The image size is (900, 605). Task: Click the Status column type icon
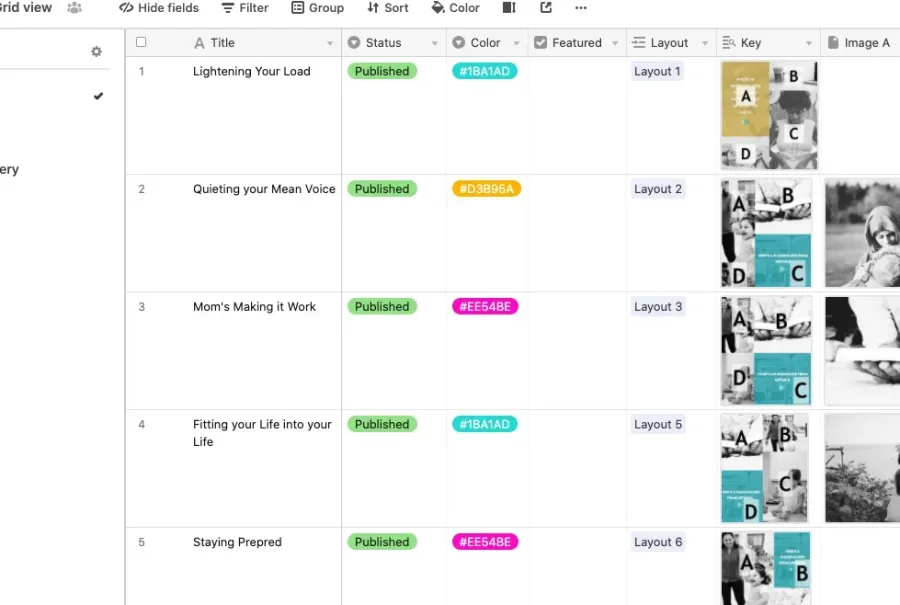354,43
